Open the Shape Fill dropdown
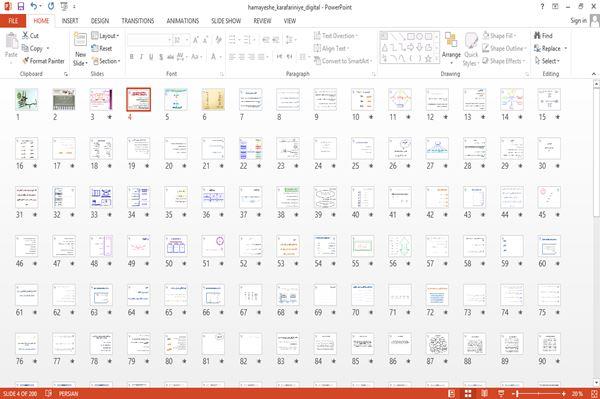 [499, 36]
